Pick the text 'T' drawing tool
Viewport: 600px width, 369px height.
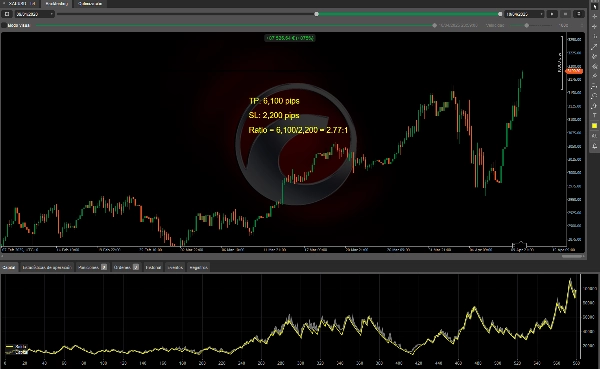[x=594, y=115]
